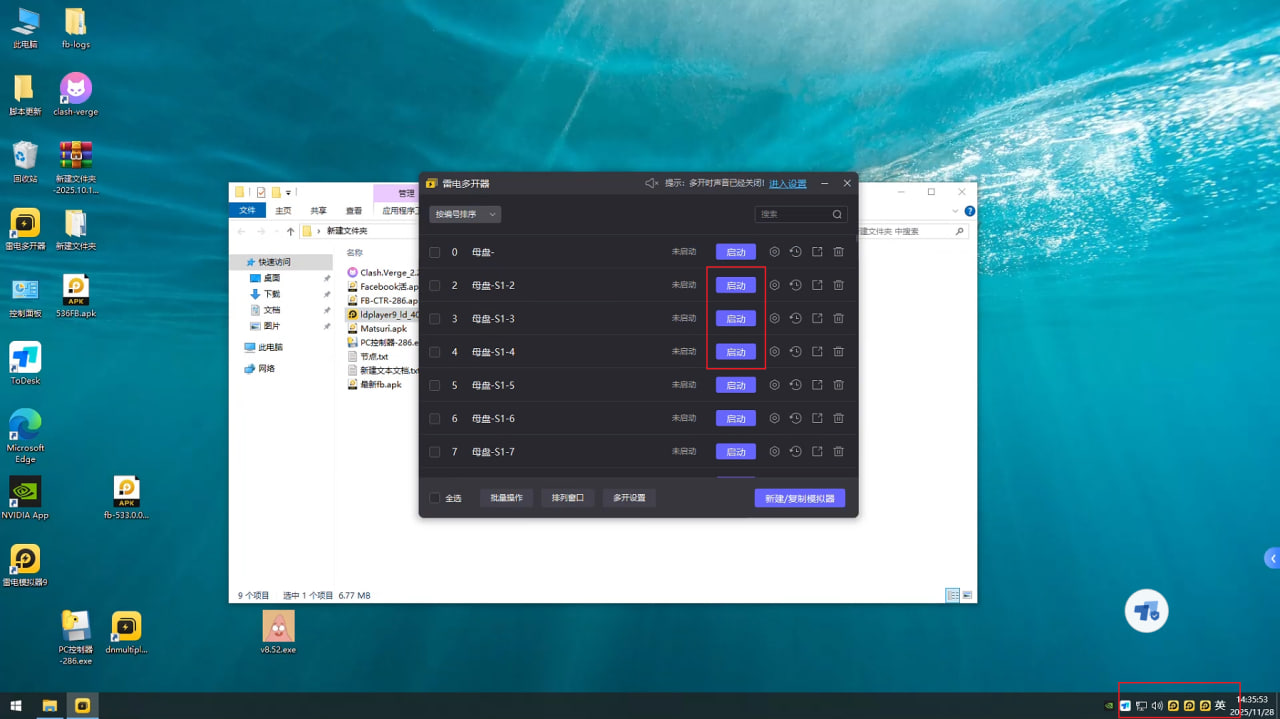
Task: Open clash-verge desktop icon
Action: [x=75, y=89]
